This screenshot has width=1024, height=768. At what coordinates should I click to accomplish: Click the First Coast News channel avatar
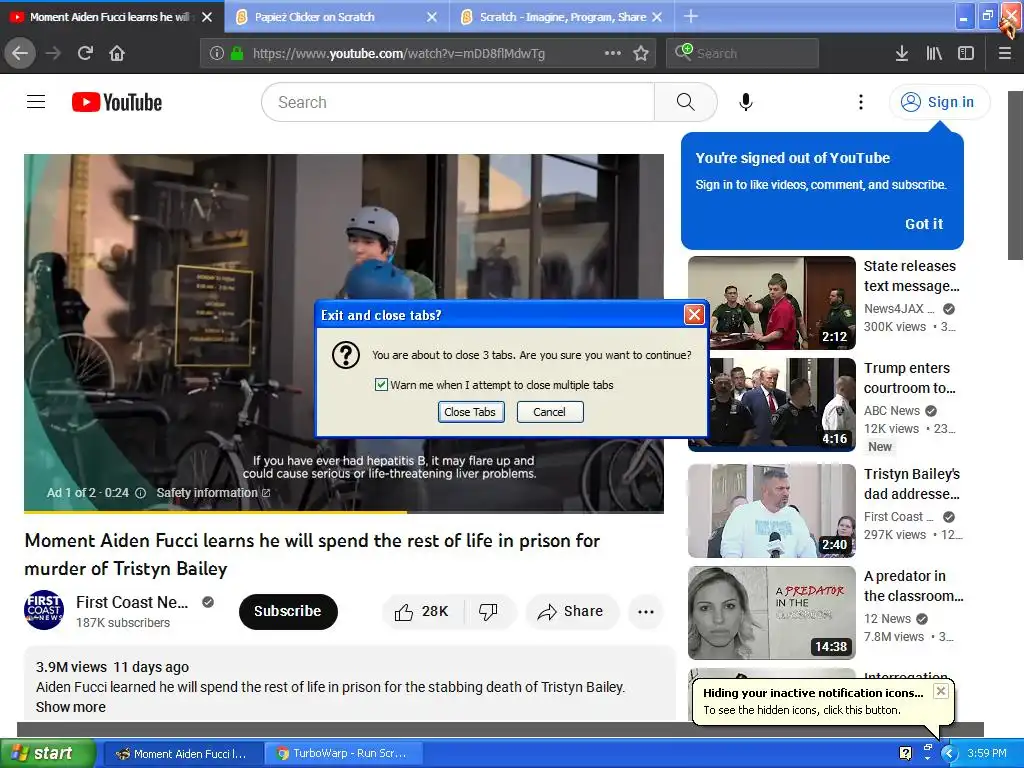(x=44, y=609)
